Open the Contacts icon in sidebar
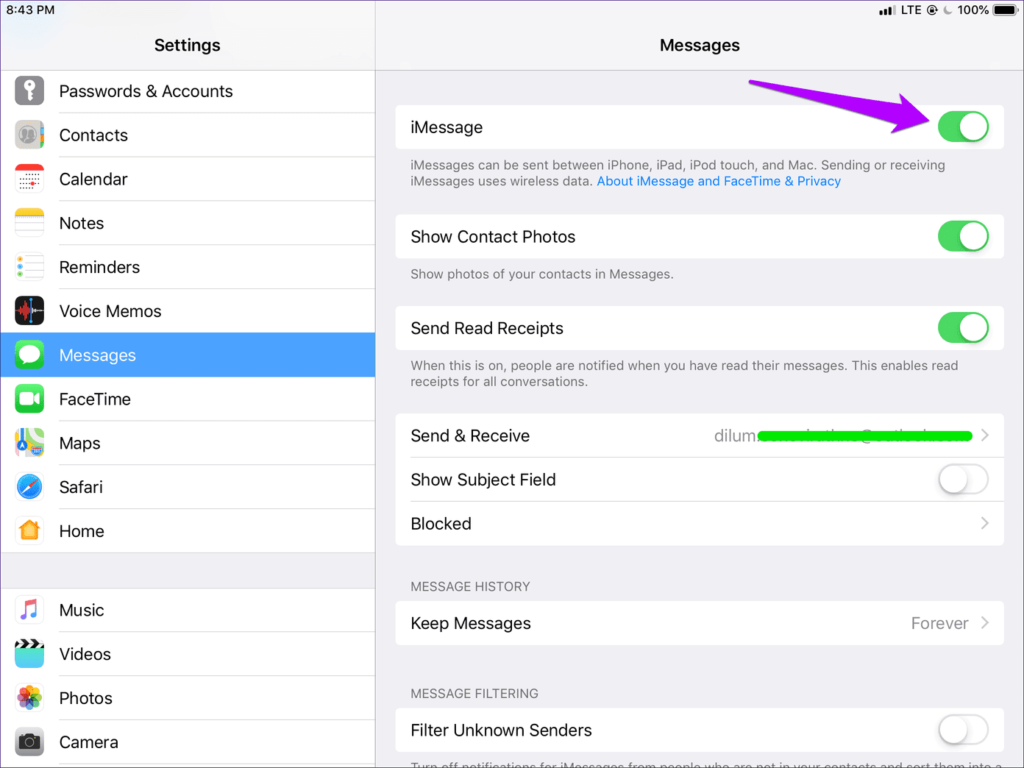The image size is (1024, 768). point(29,135)
